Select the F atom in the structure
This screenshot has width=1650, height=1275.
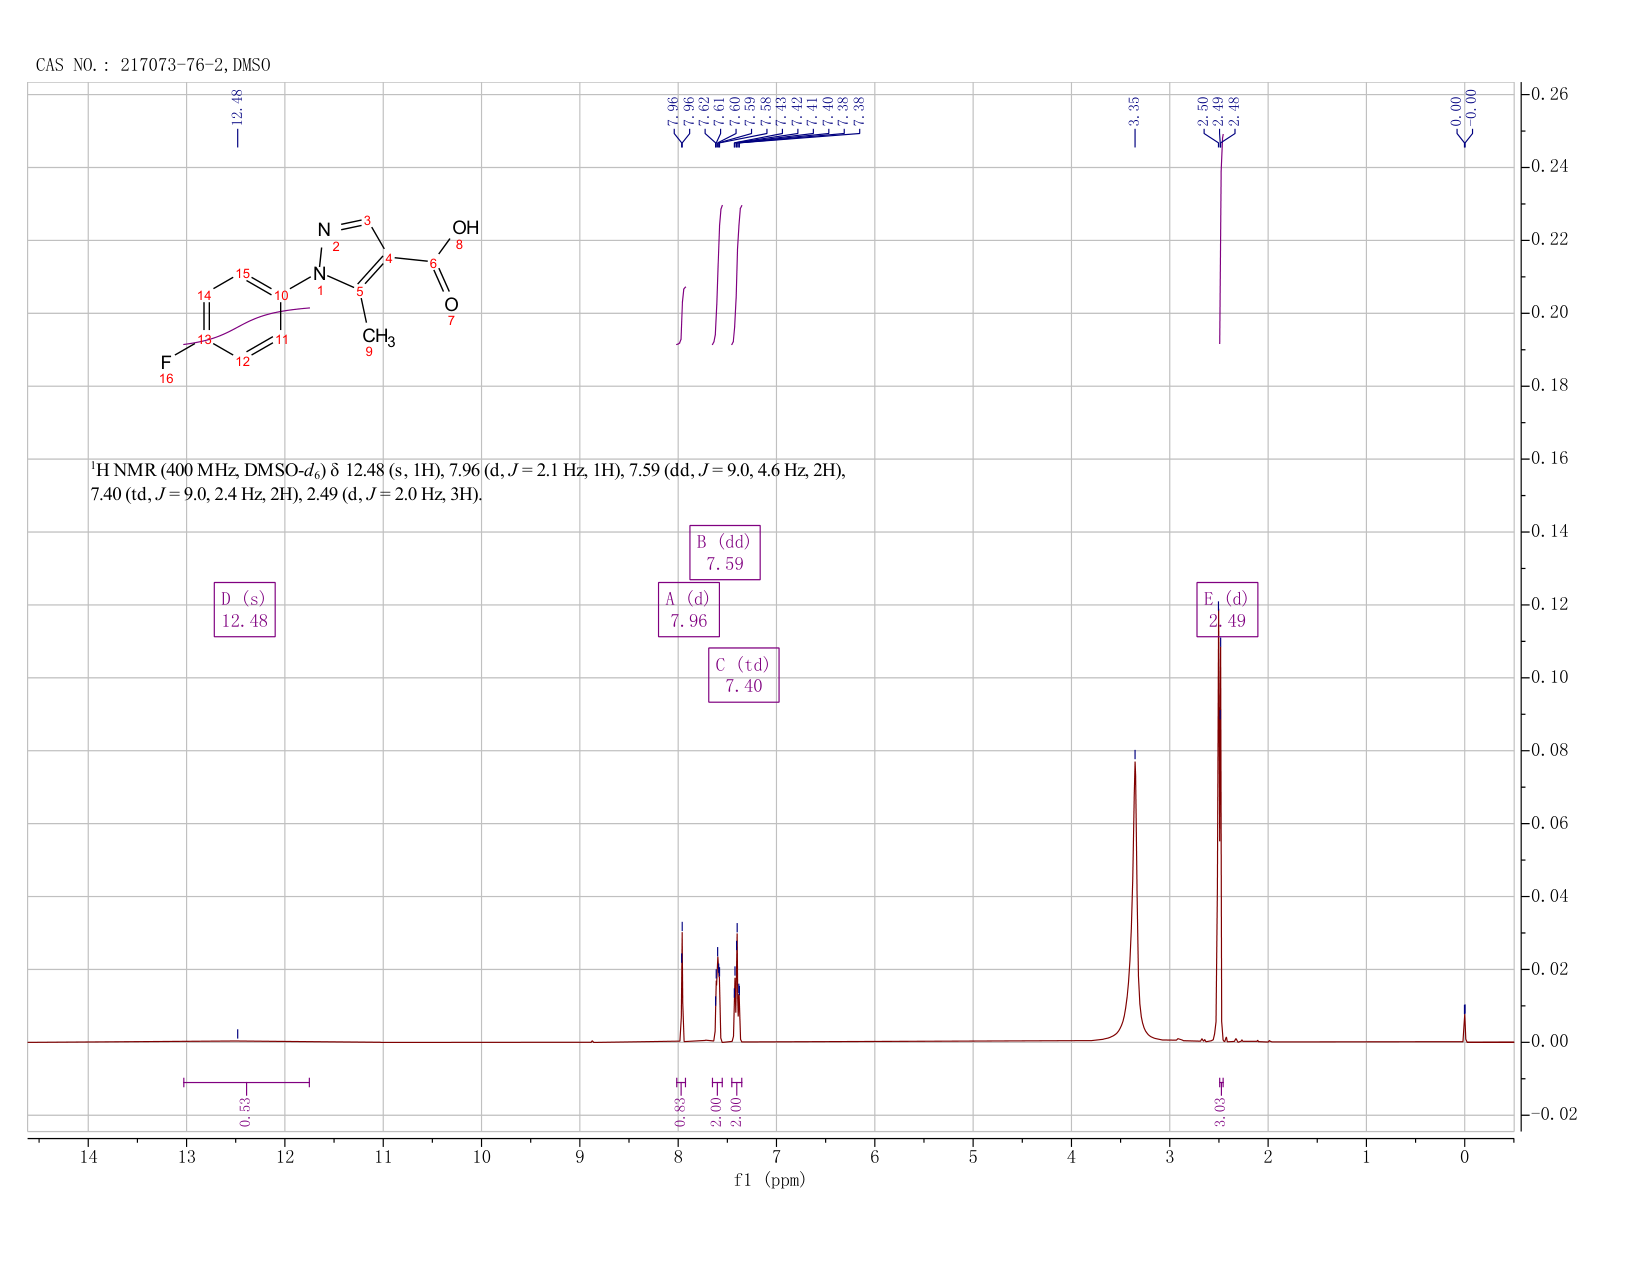tap(166, 362)
